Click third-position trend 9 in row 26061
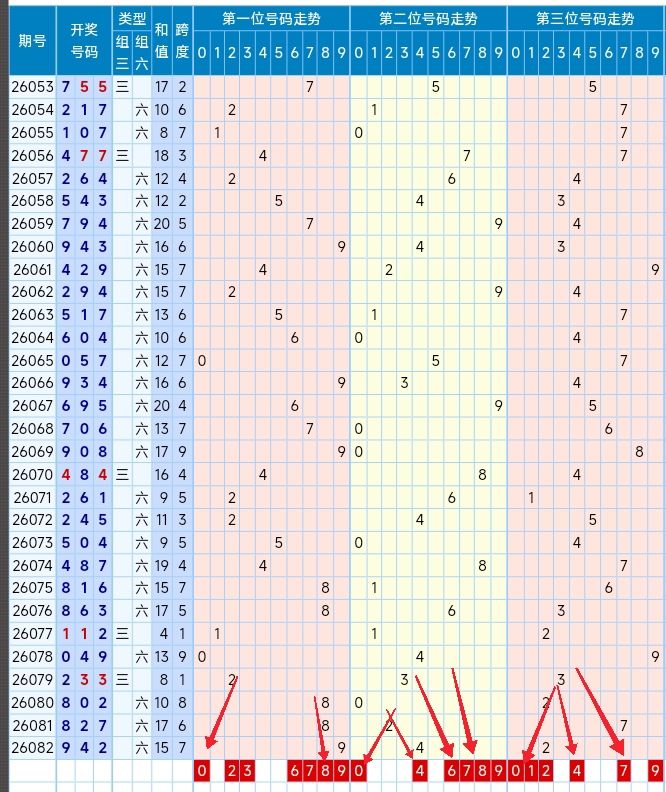Viewport: 666px width, 792px height. click(x=655, y=270)
